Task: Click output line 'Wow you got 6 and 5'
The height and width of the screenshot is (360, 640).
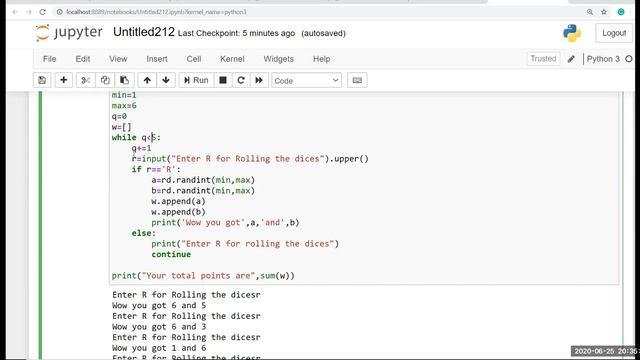Action: pyautogui.click(x=159, y=305)
